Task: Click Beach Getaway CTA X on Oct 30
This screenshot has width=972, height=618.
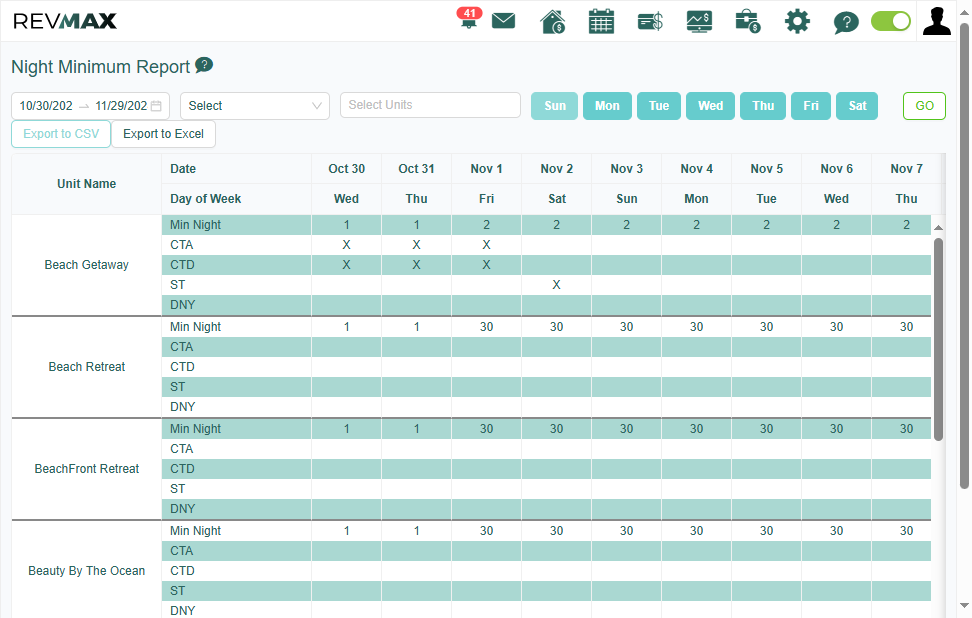Action: (347, 245)
